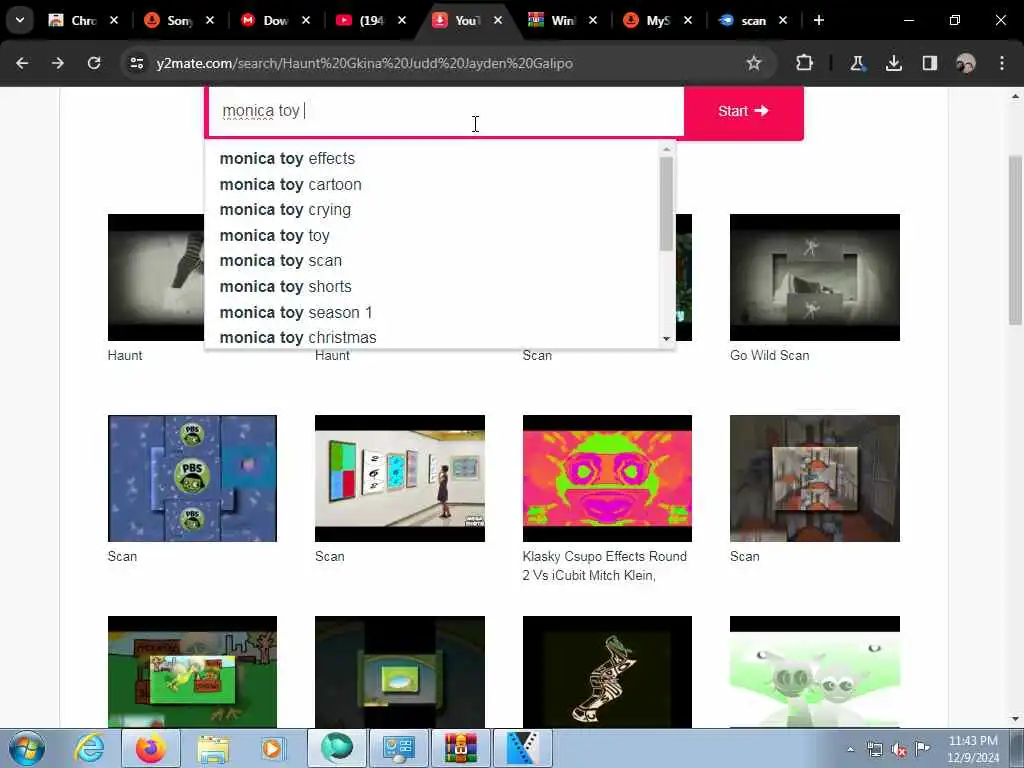The width and height of the screenshot is (1024, 768).
Task: Launch Firefox from taskbar
Action: [x=151, y=748]
